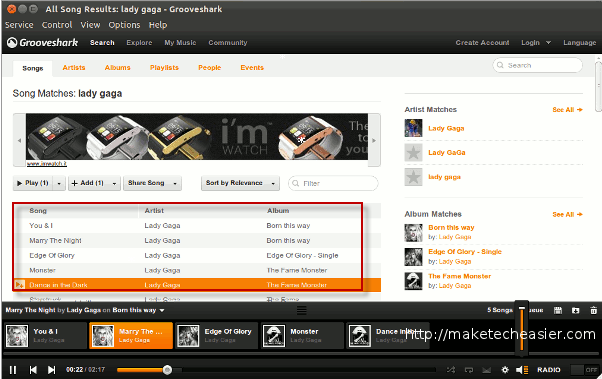Image resolution: width=602 pixels, height=379 pixels.
Task: Open the Control menu
Action: (x=57, y=25)
